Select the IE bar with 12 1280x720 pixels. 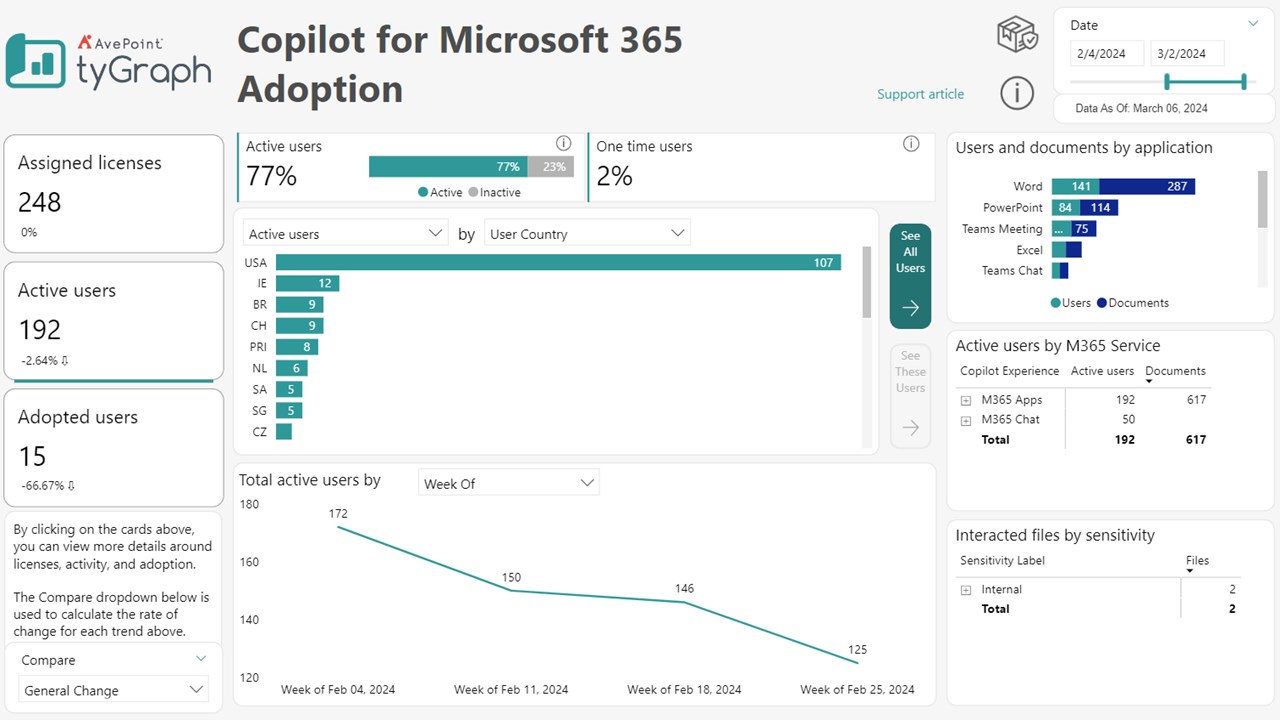click(x=307, y=283)
